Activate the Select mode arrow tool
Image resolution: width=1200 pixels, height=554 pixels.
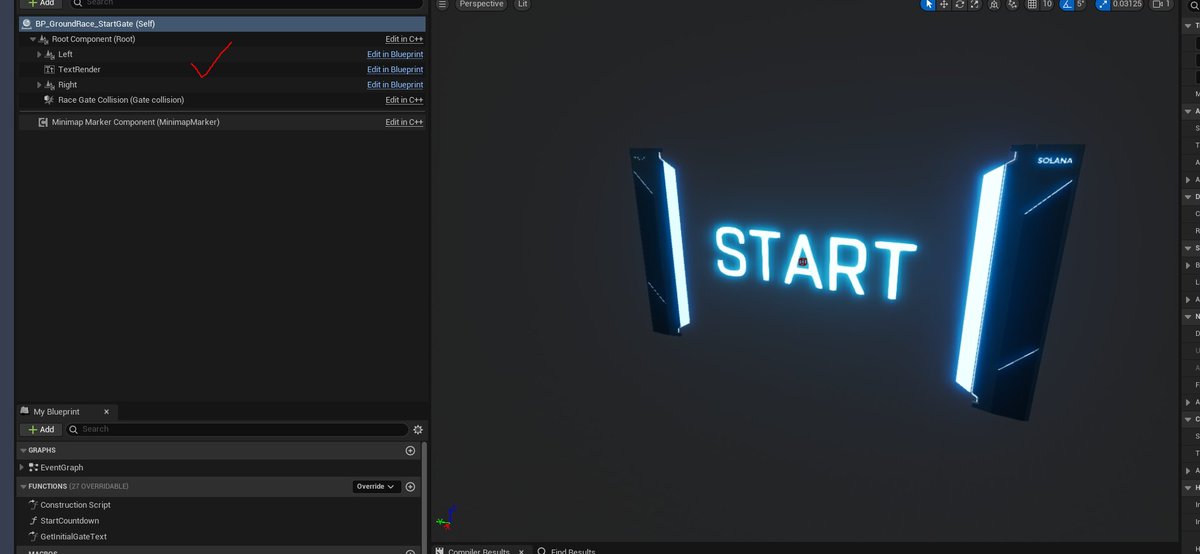click(x=928, y=4)
